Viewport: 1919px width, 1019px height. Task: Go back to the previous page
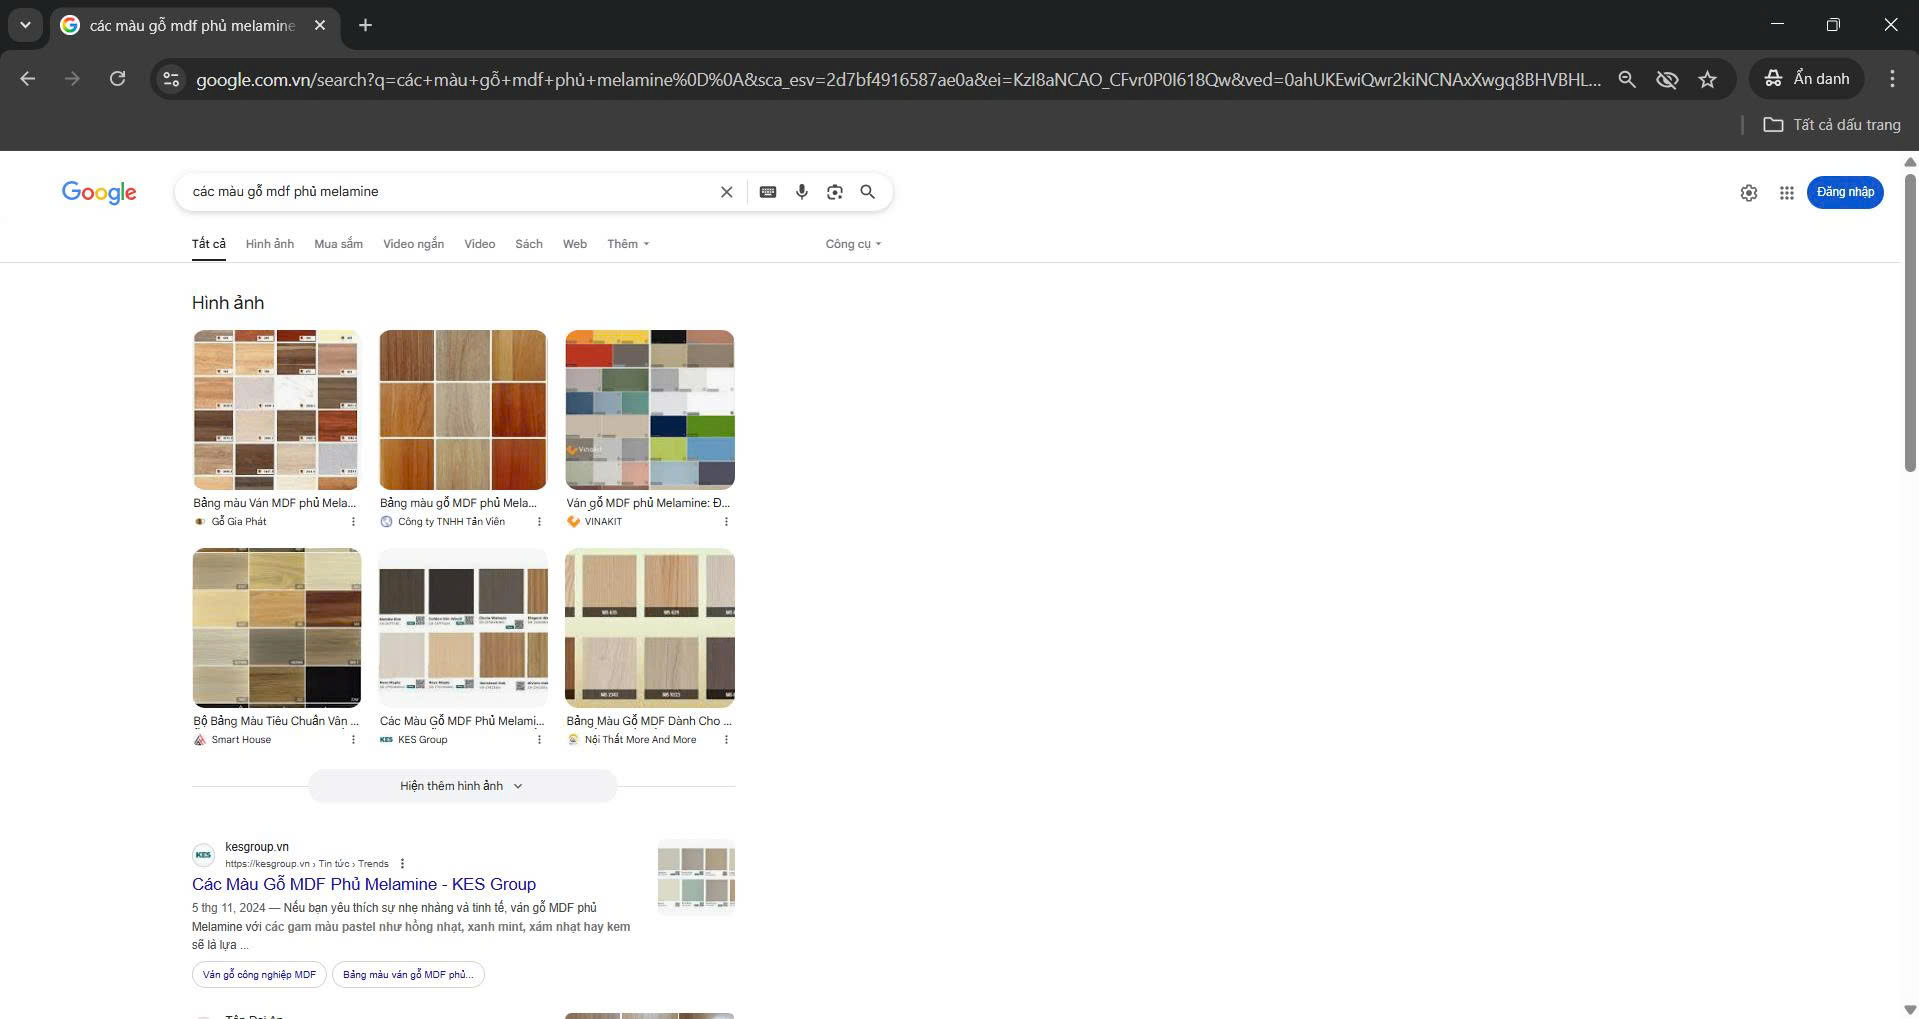pyautogui.click(x=28, y=79)
